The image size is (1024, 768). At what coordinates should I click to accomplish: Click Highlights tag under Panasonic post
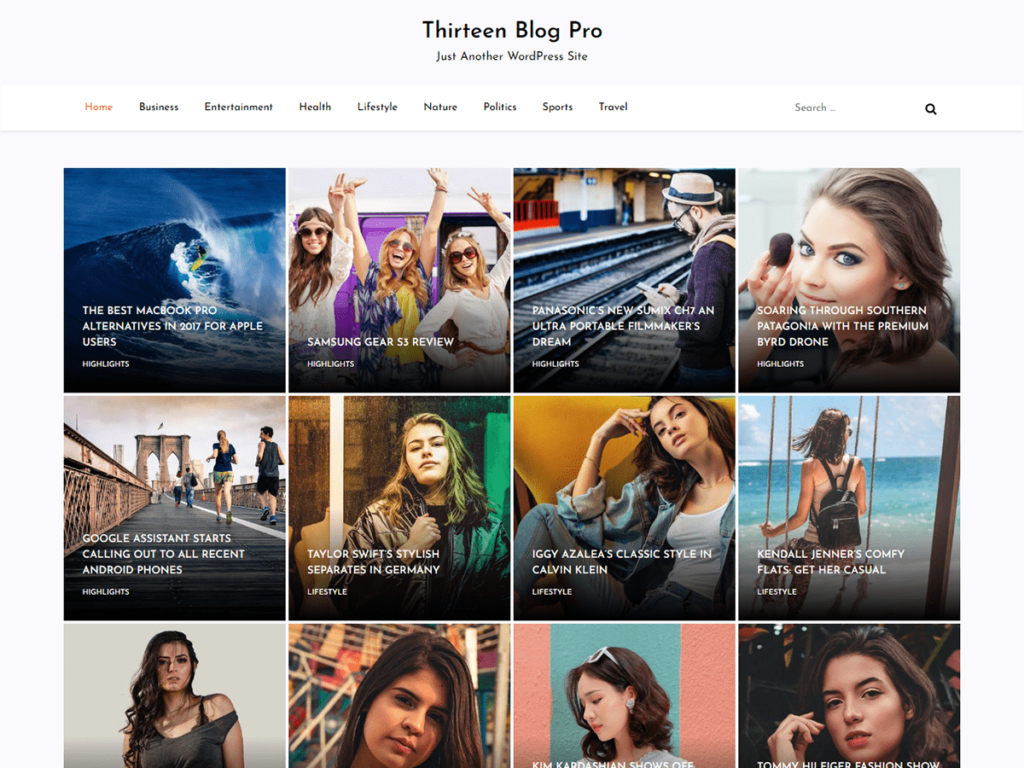click(x=555, y=364)
